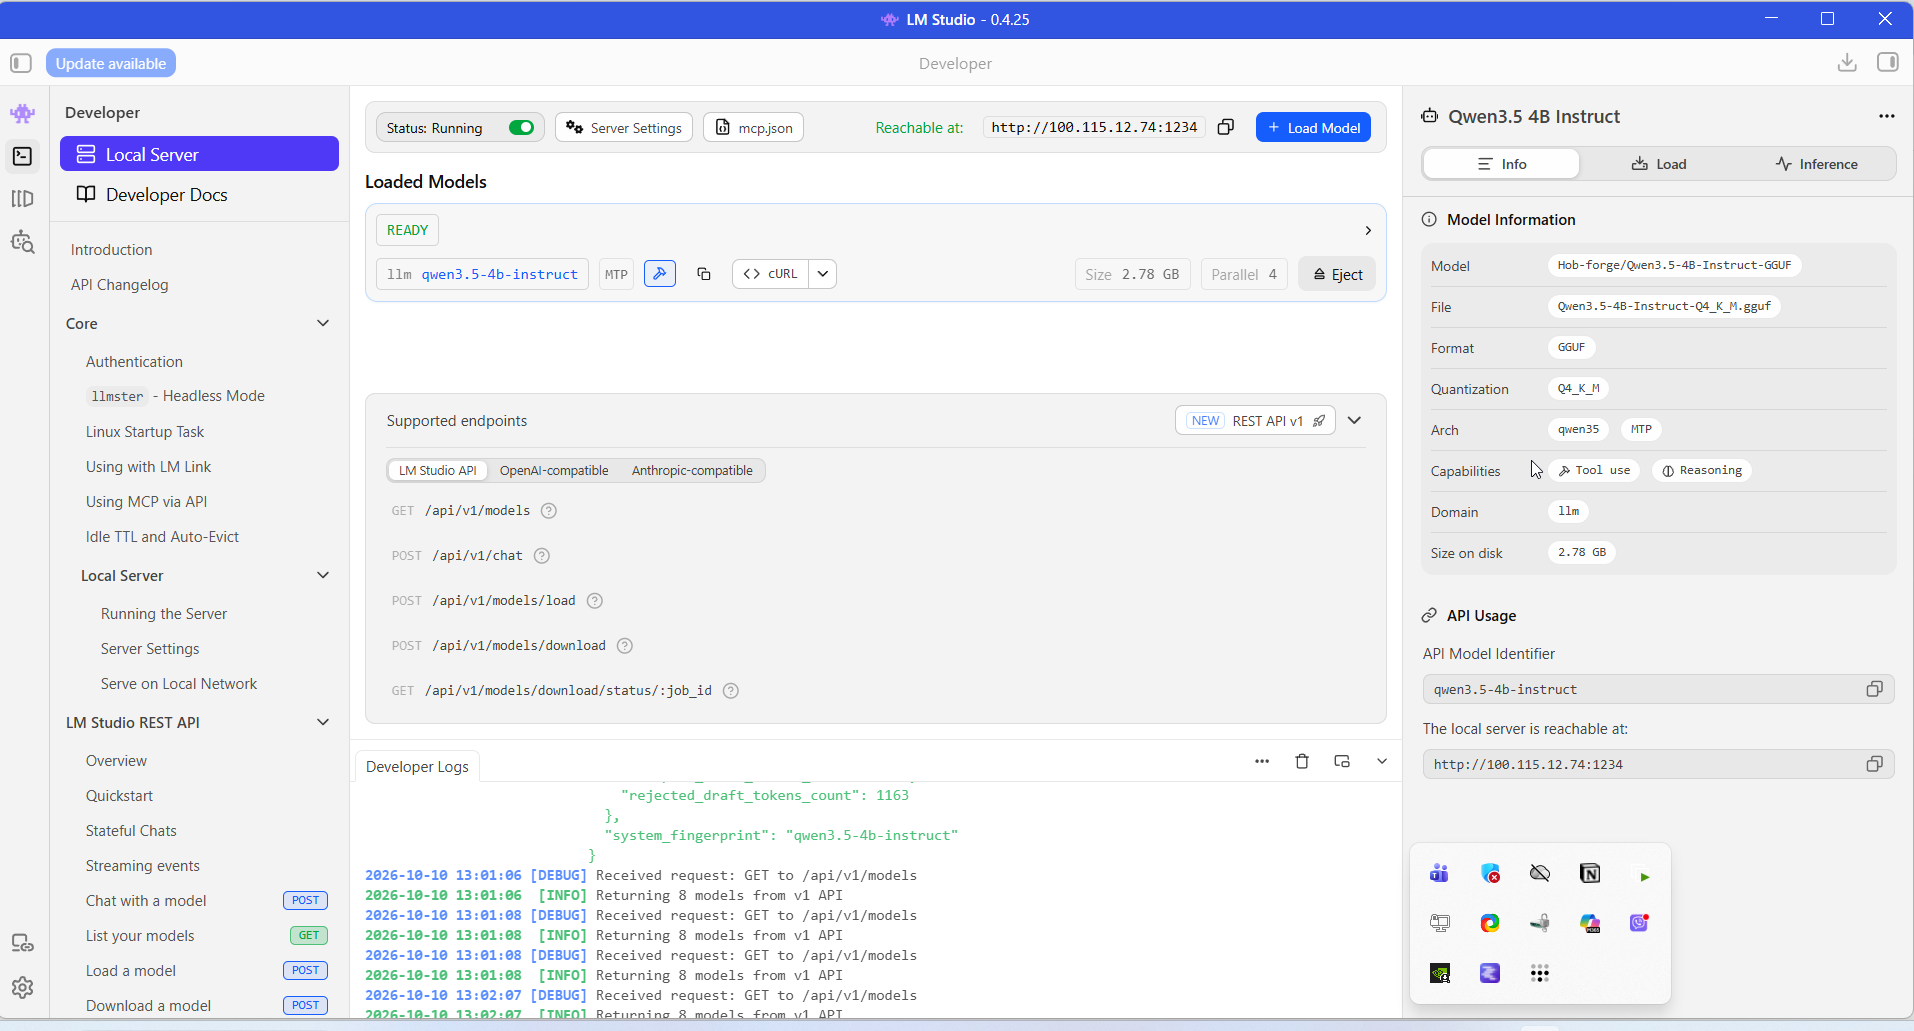Toggle the left sidebar panel icon
Viewport: 1914px width, 1031px height.
click(21, 63)
